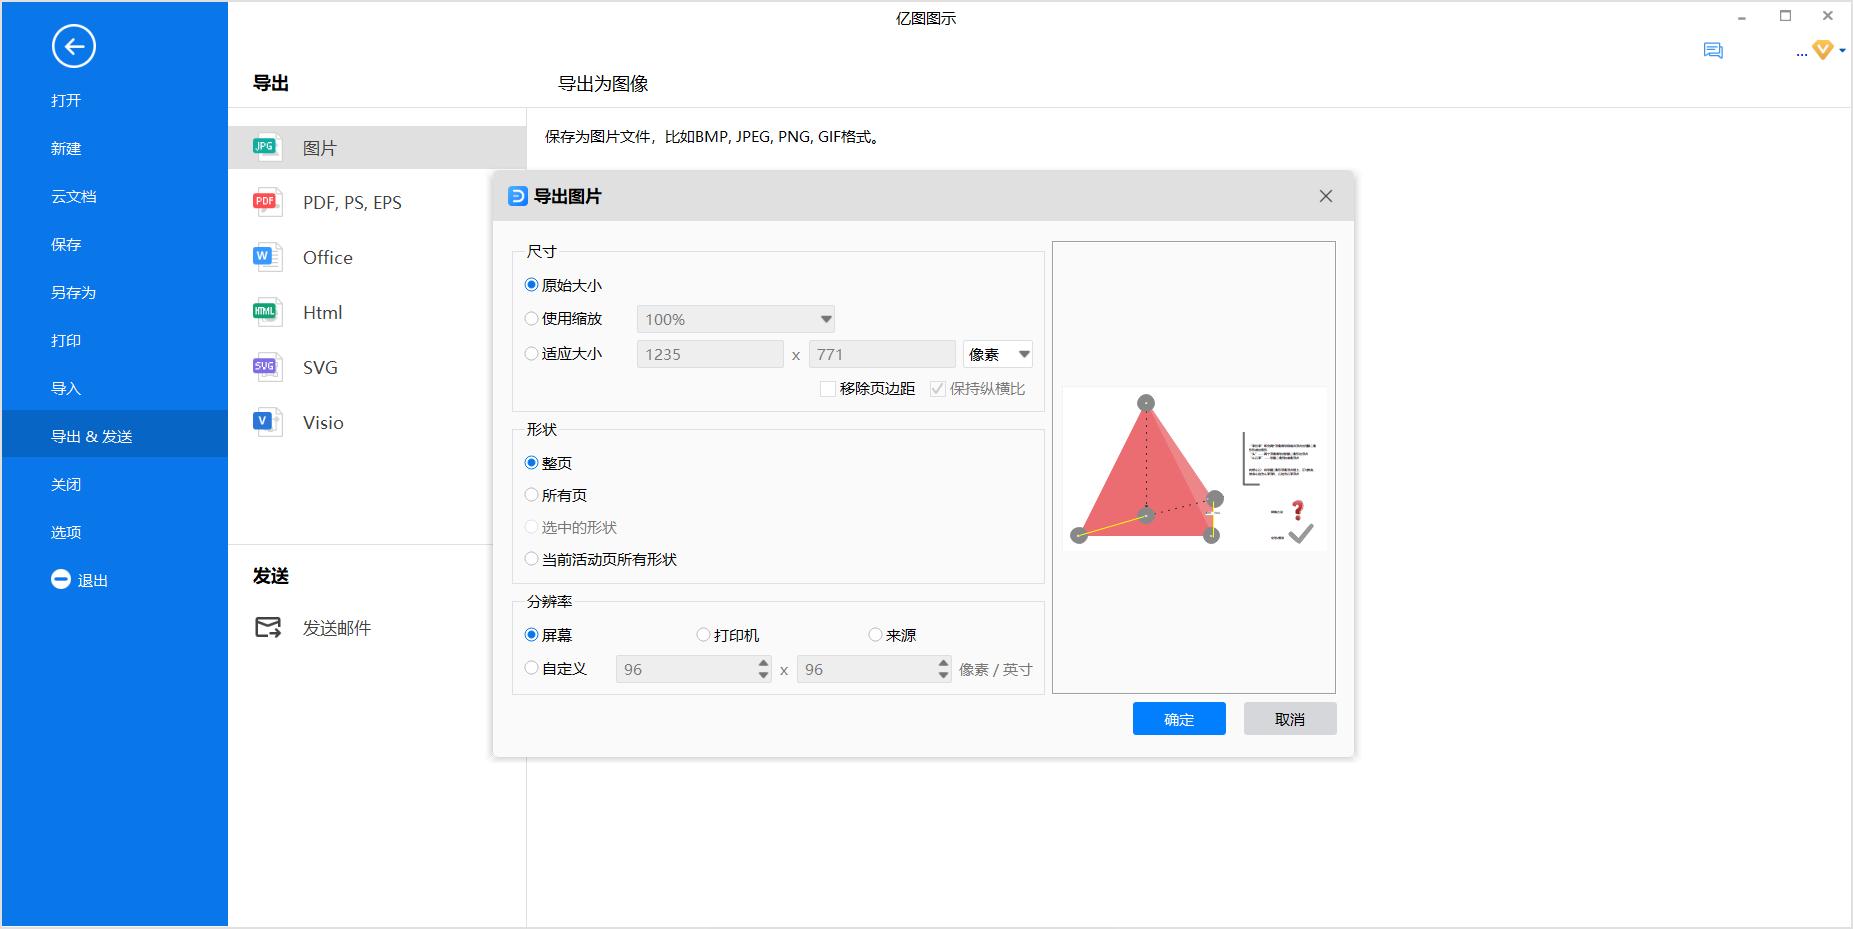This screenshot has height=929, width=1853.
Task: Click the PDF, PS, EPS export icon
Action: (x=265, y=202)
